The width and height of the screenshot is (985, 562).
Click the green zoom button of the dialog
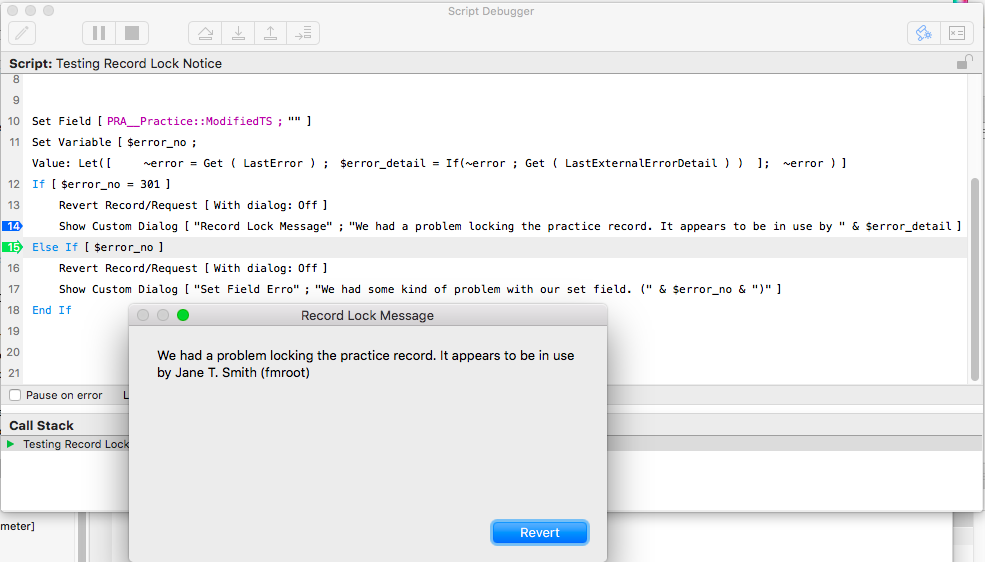point(183,315)
